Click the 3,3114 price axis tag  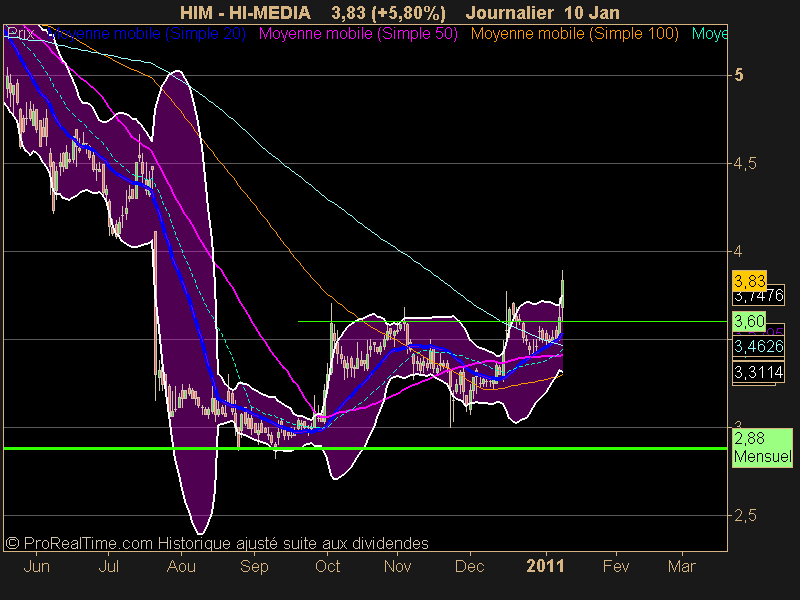pos(759,372)
